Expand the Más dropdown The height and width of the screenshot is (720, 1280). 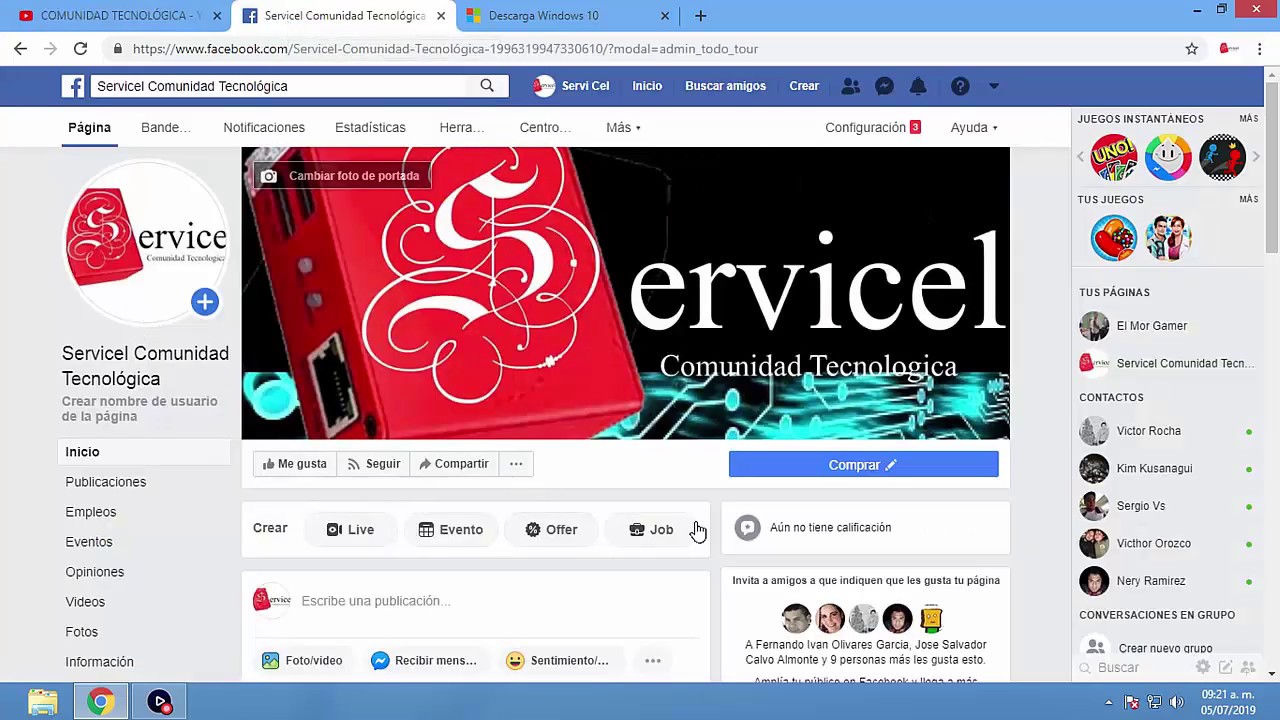click(623, 127)
